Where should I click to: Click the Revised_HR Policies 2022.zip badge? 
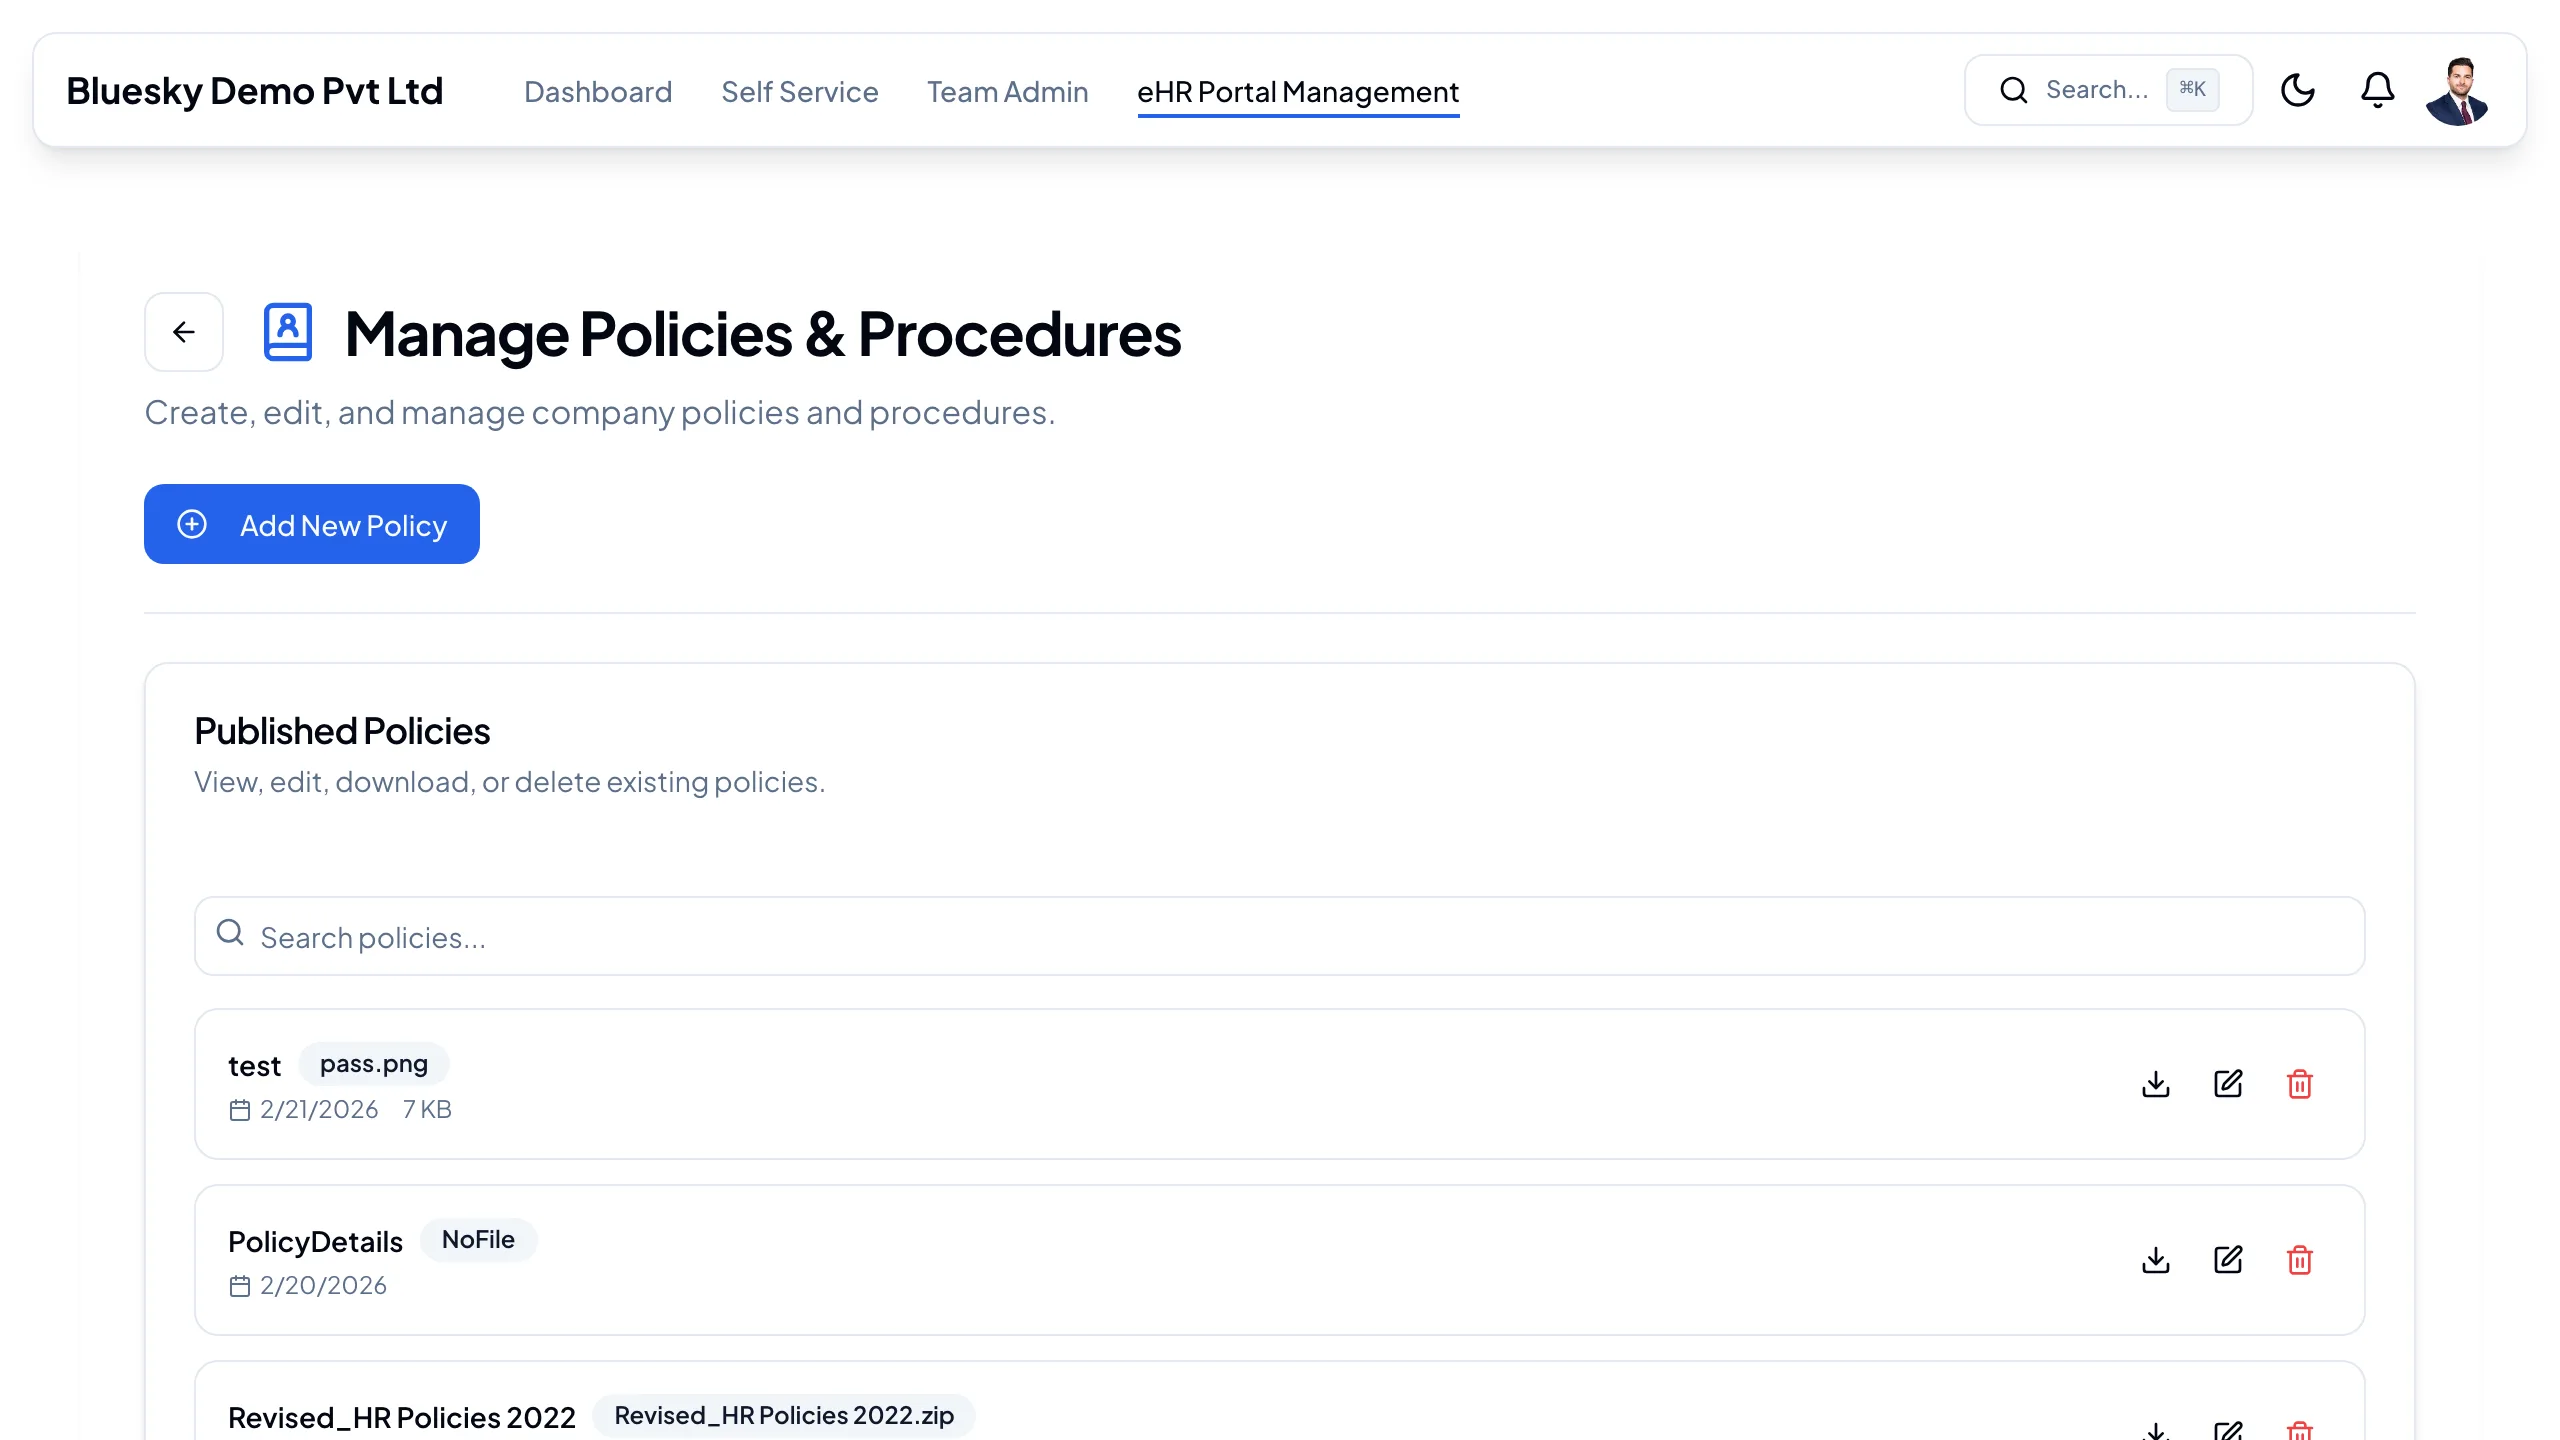[x=784, y=1416]
